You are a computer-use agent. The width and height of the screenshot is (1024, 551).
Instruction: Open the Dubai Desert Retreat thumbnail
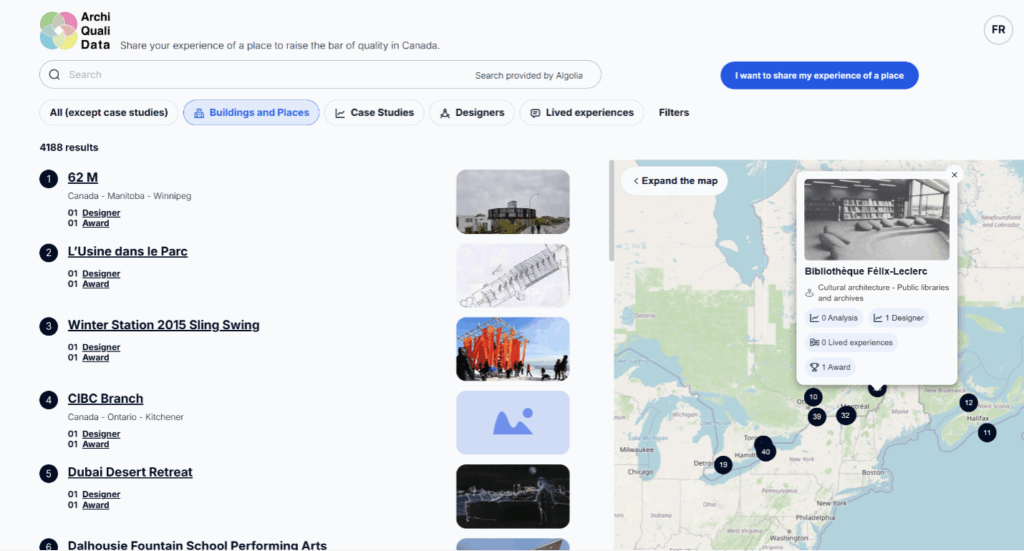(513, 496)
